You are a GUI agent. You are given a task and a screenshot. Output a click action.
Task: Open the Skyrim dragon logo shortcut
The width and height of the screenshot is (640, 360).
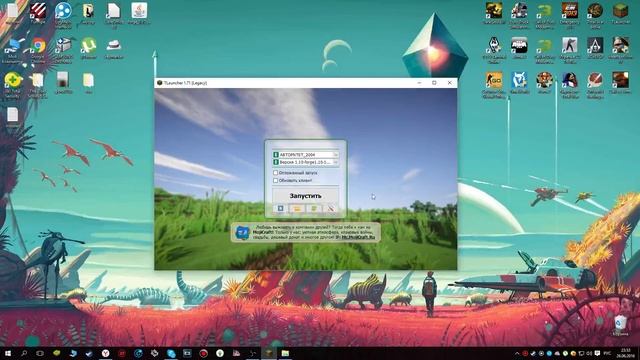click(x=494, y=46)
